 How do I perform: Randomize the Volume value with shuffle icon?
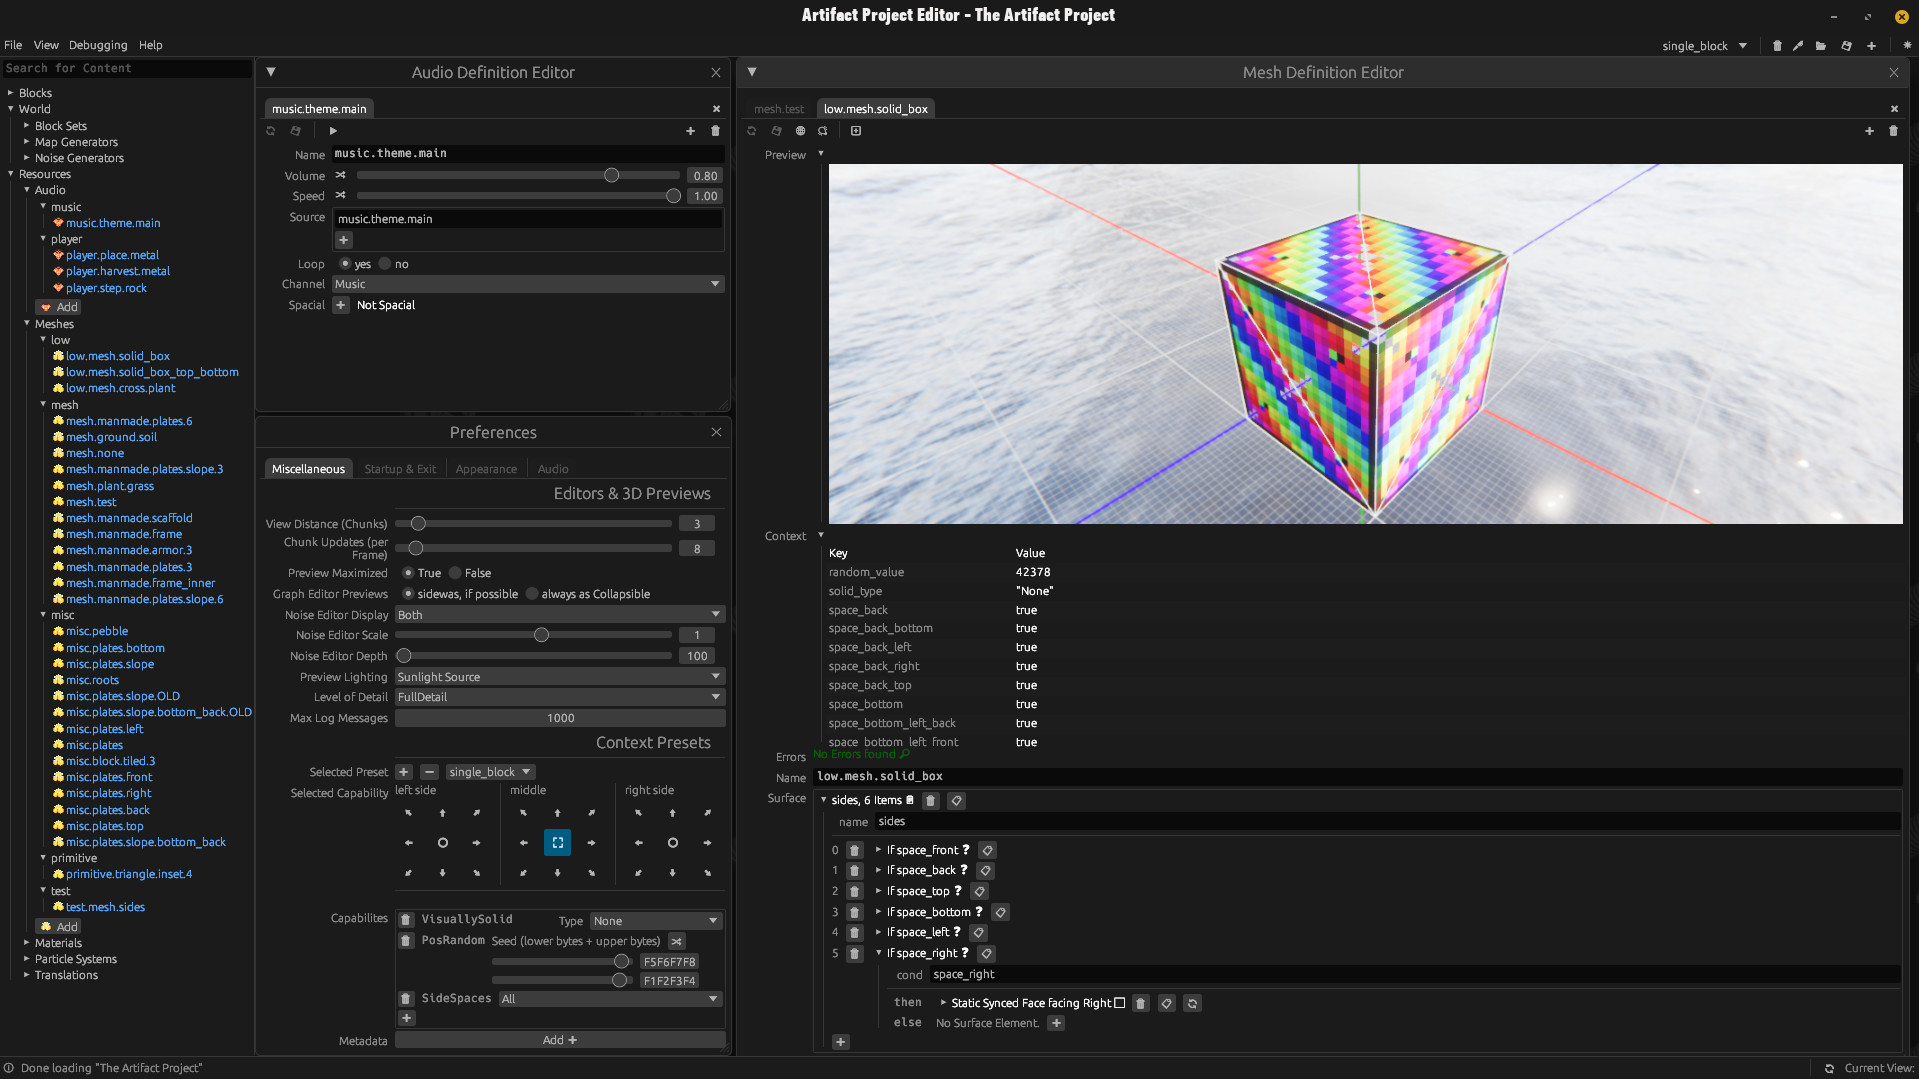340,175
